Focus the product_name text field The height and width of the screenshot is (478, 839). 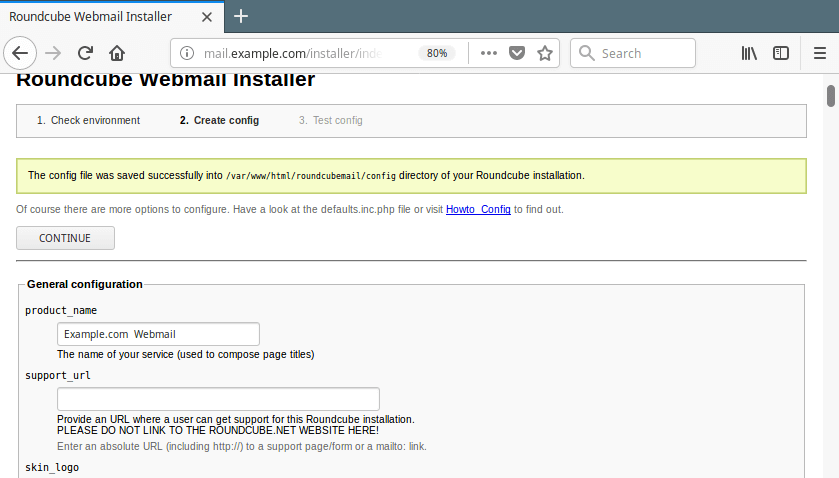pyautogui.click(x=158, y=334)
